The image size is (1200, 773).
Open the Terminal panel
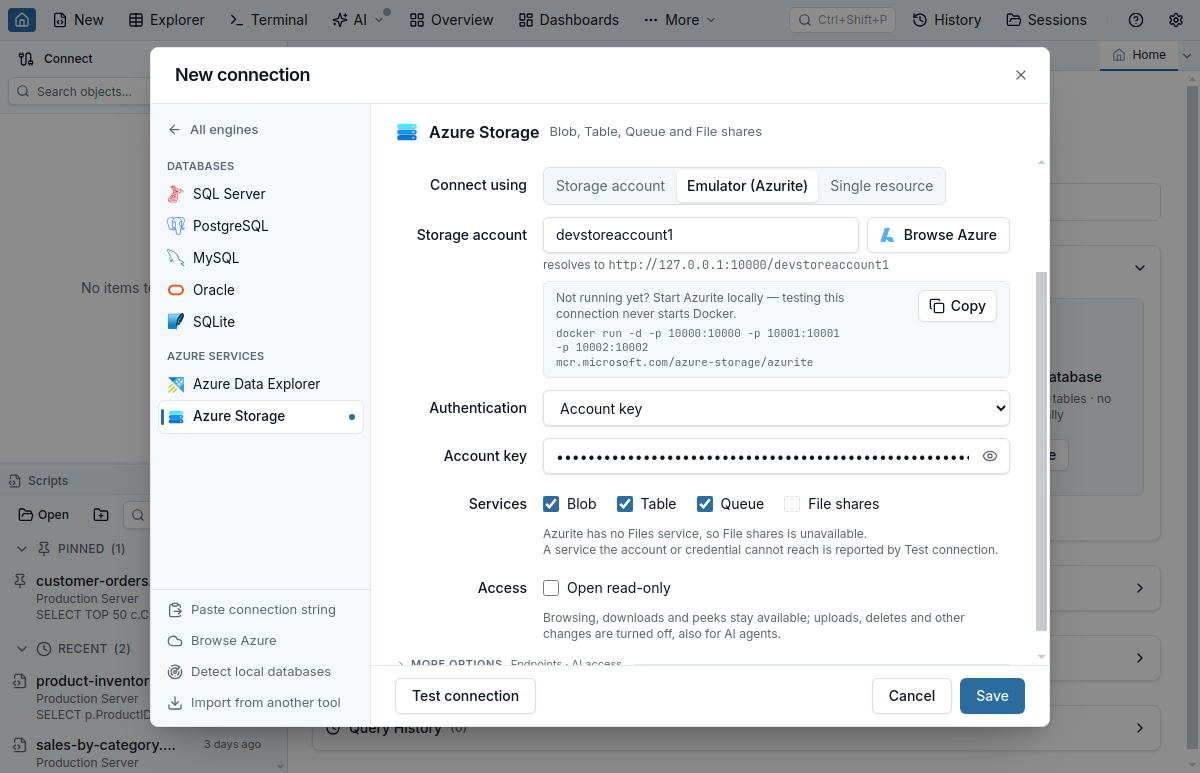[x=269, y=19]
